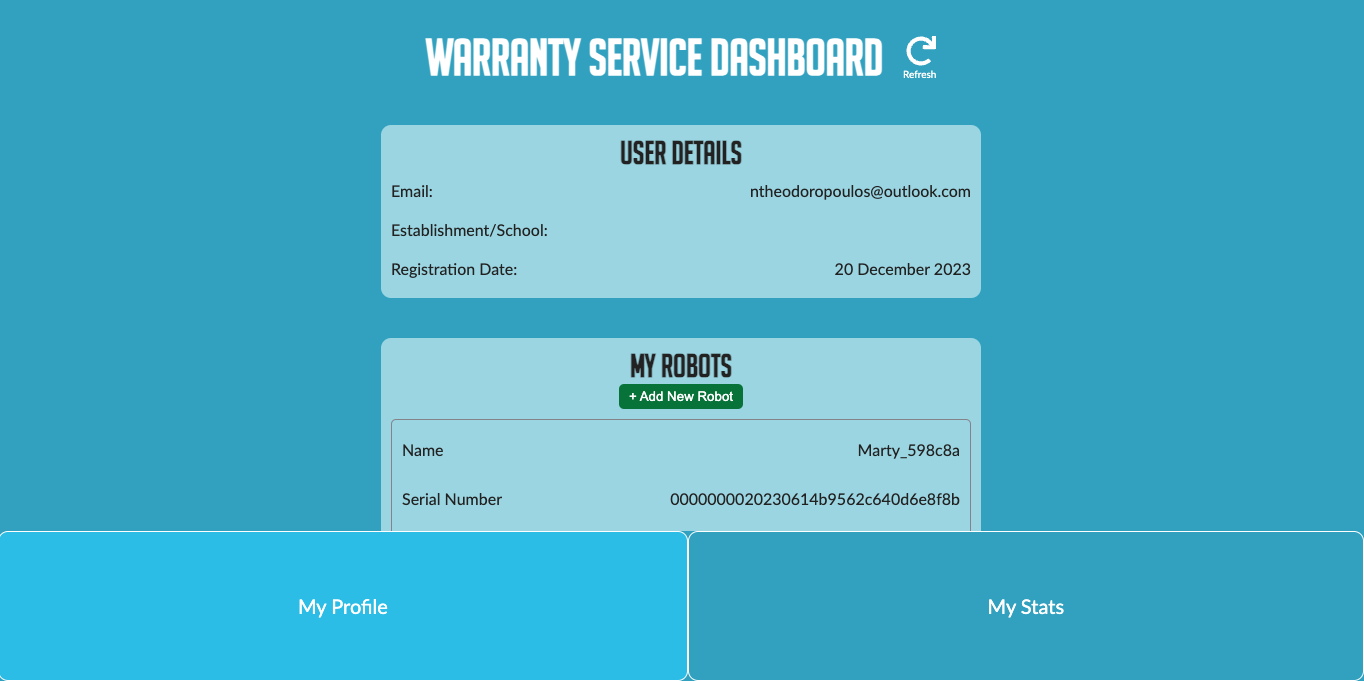Click the User Details panel heading

coord(680,153)
